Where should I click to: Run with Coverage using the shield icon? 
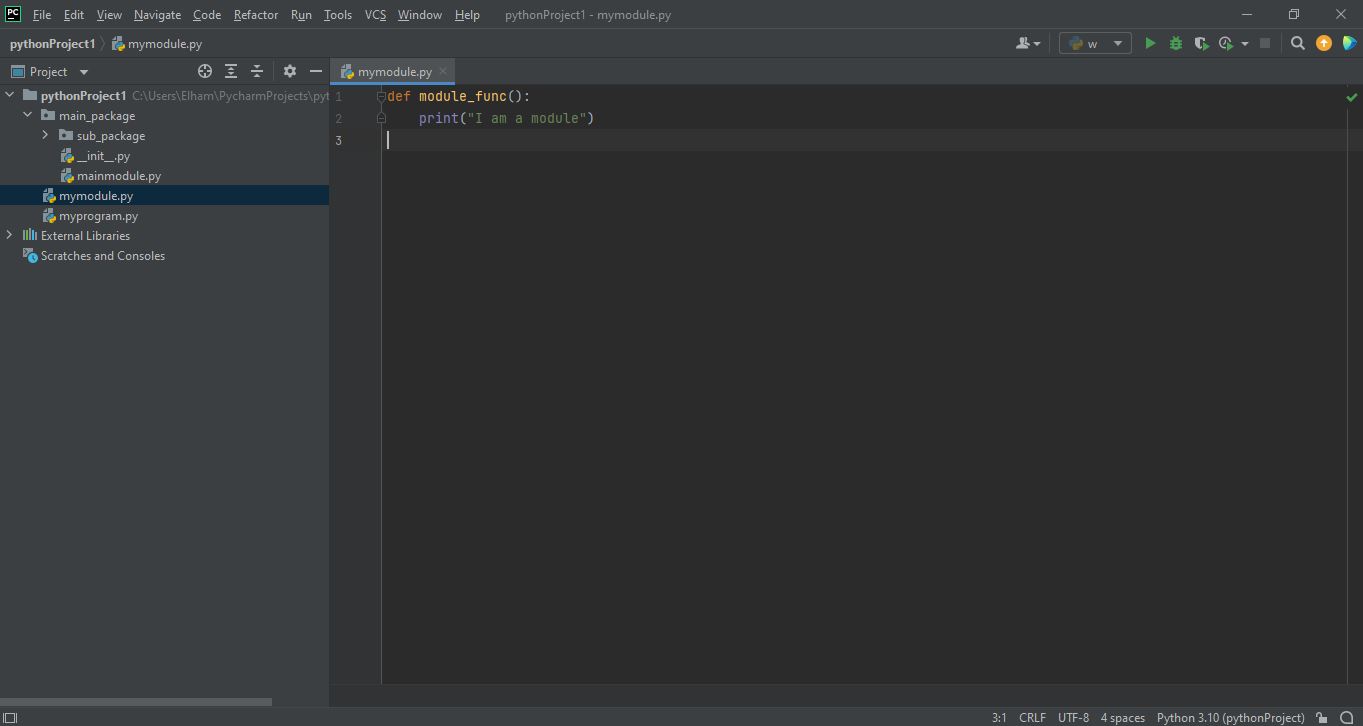(1201, 43)
